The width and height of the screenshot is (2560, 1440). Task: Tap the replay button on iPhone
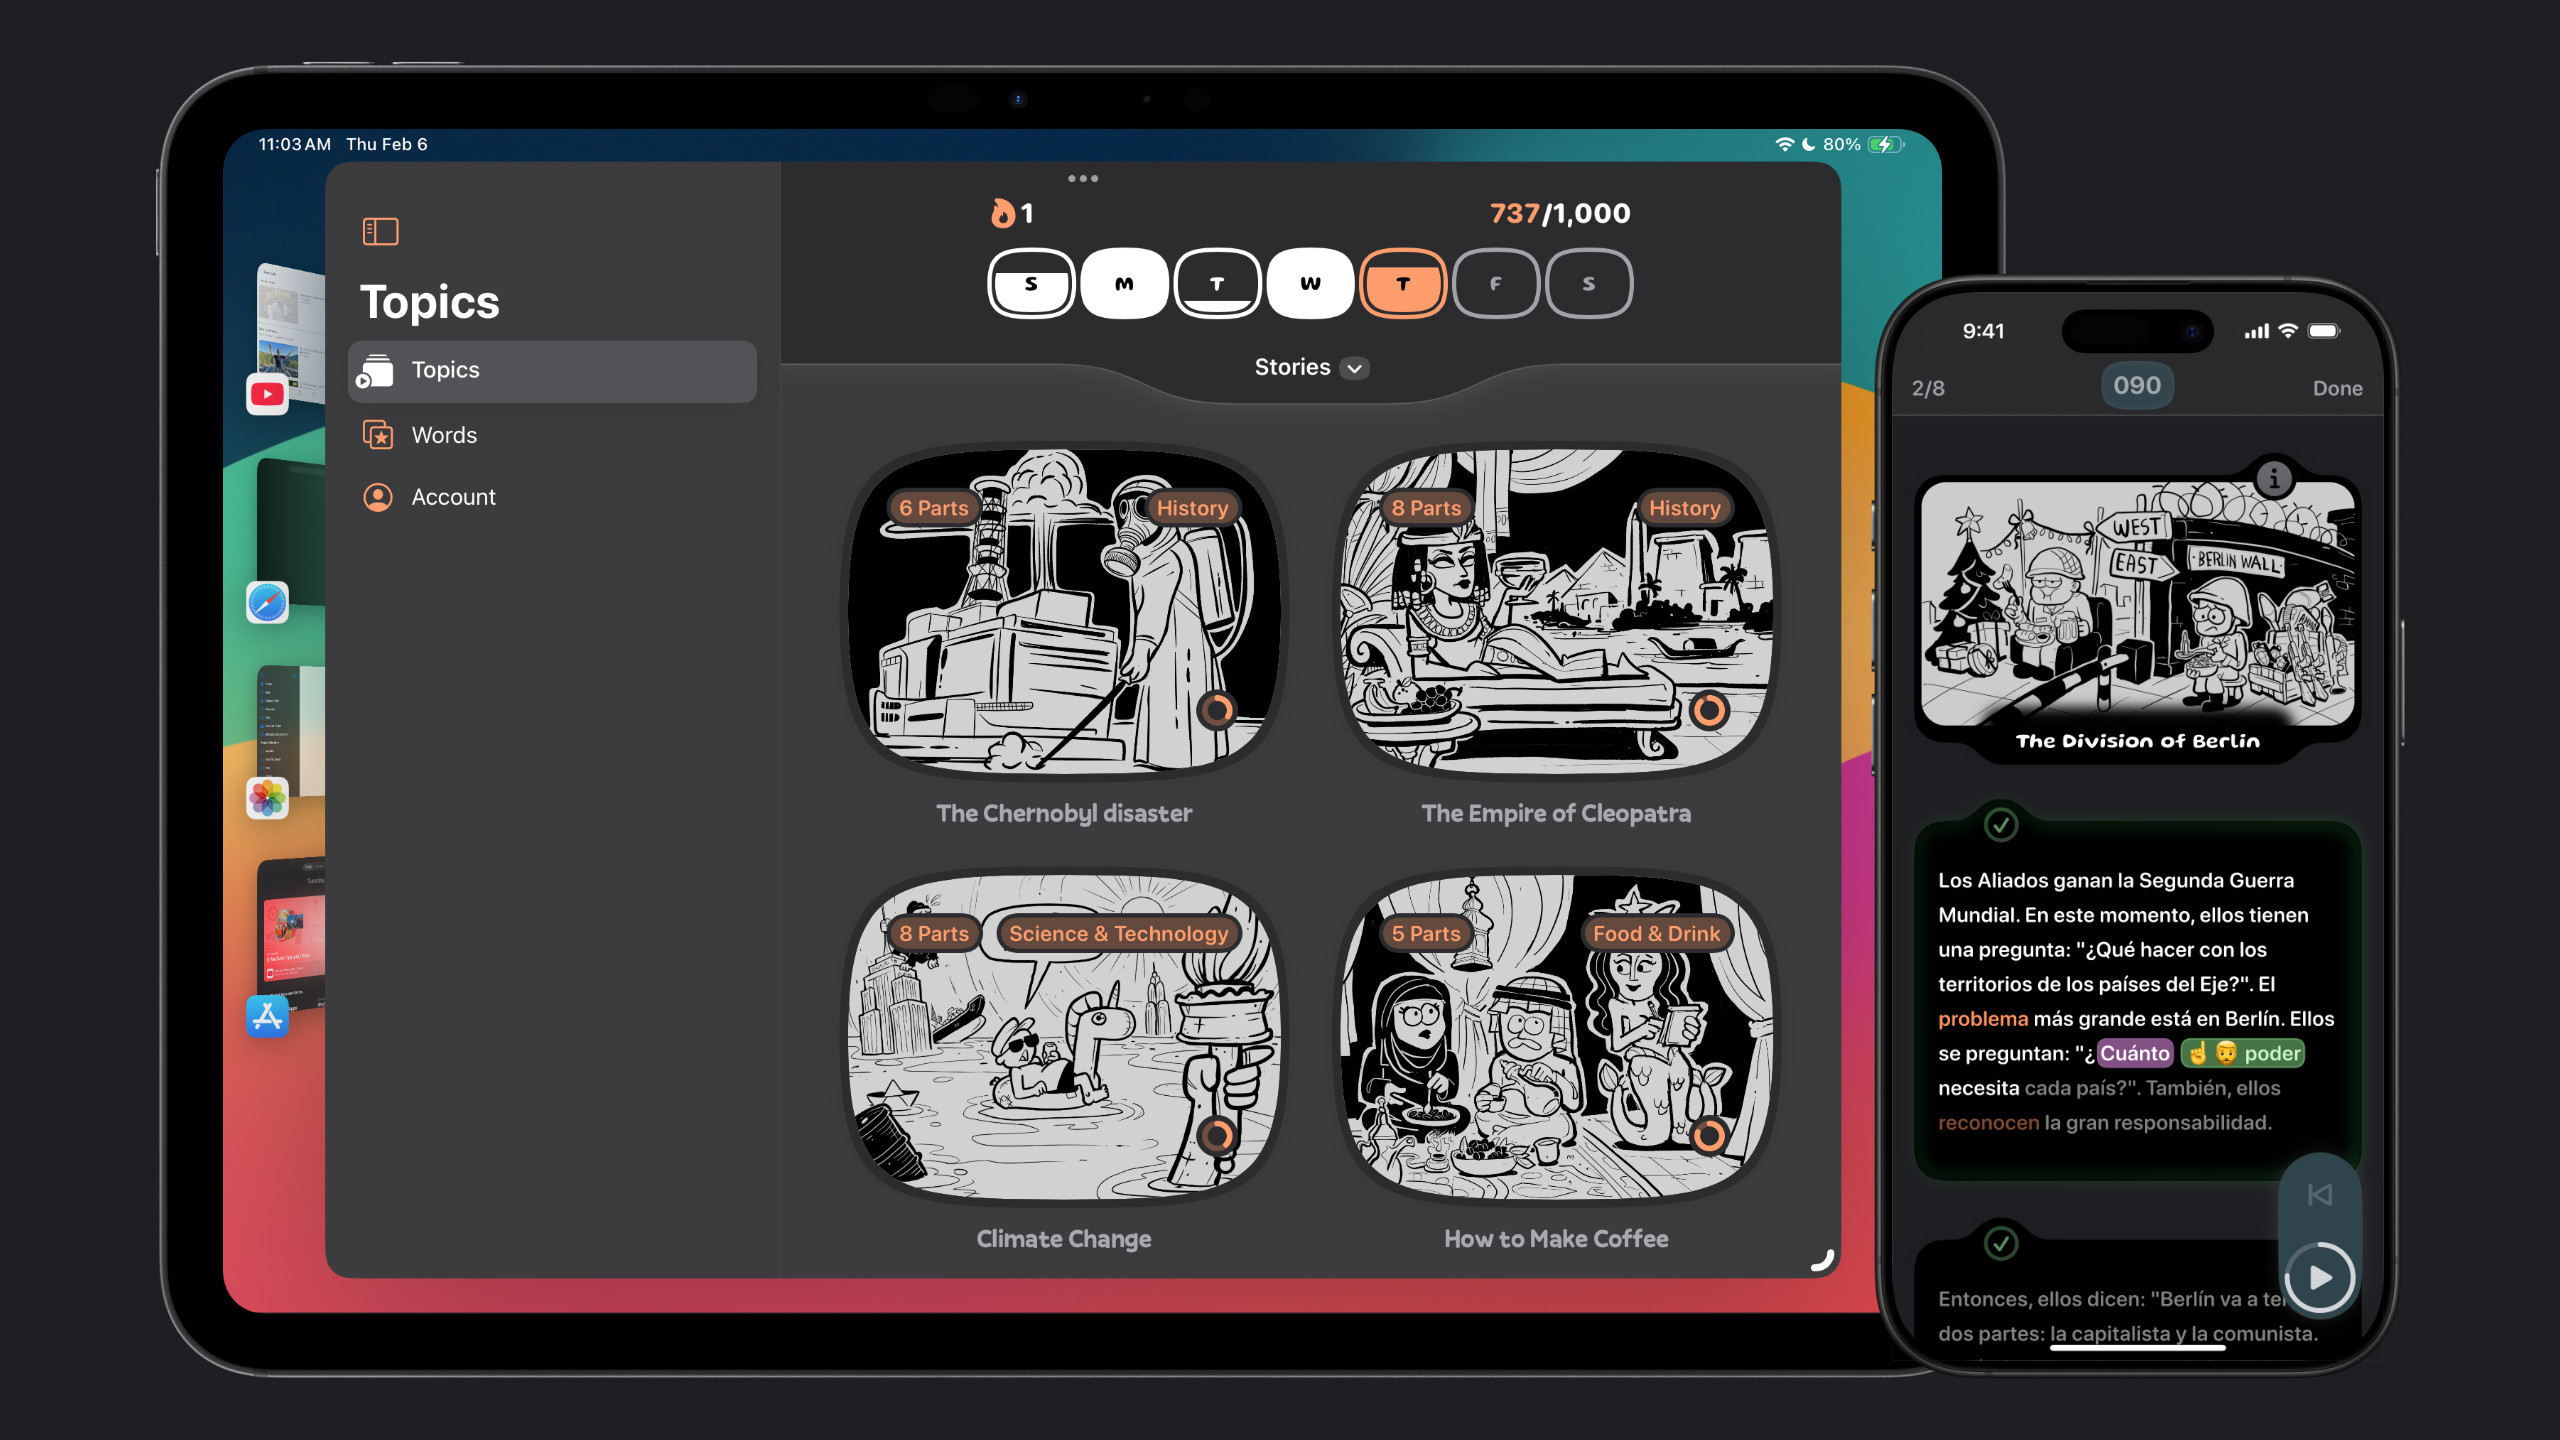click(2319, 1196)
